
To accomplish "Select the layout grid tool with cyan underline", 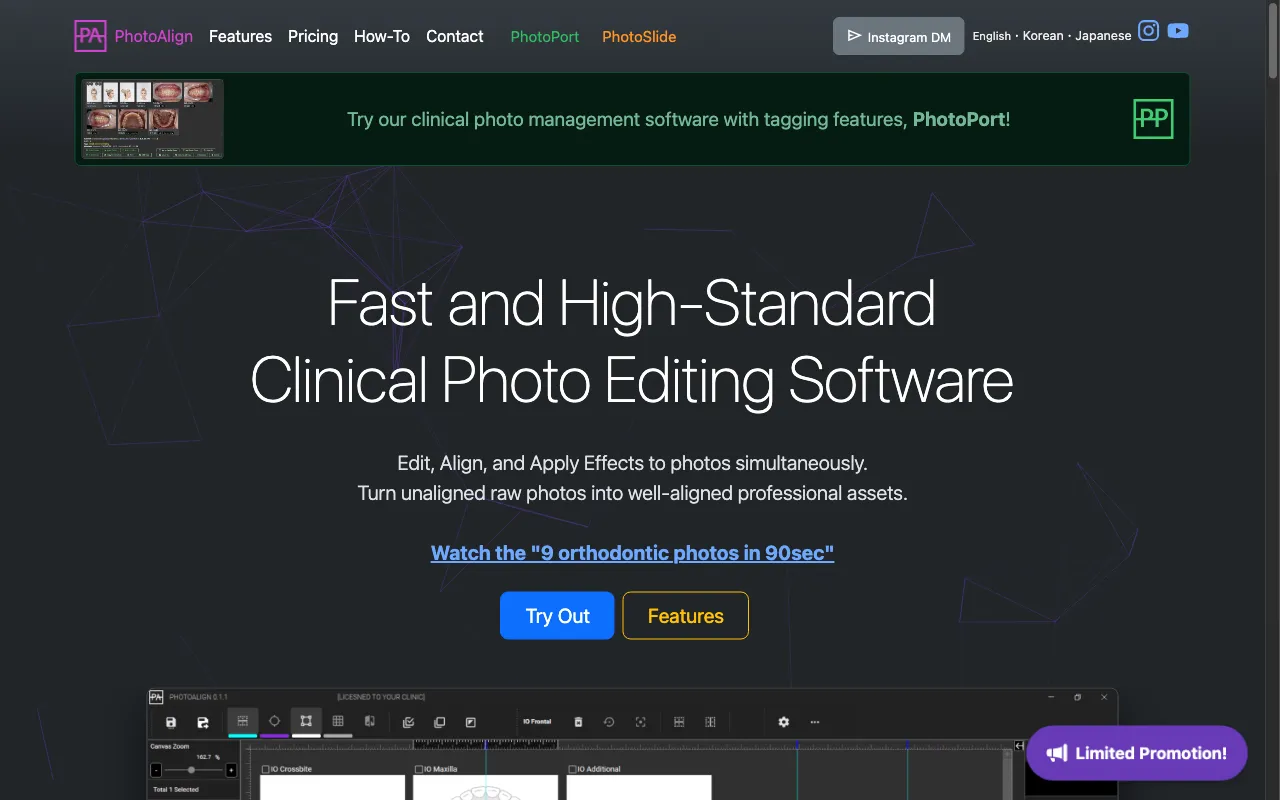I will [242, 721].
